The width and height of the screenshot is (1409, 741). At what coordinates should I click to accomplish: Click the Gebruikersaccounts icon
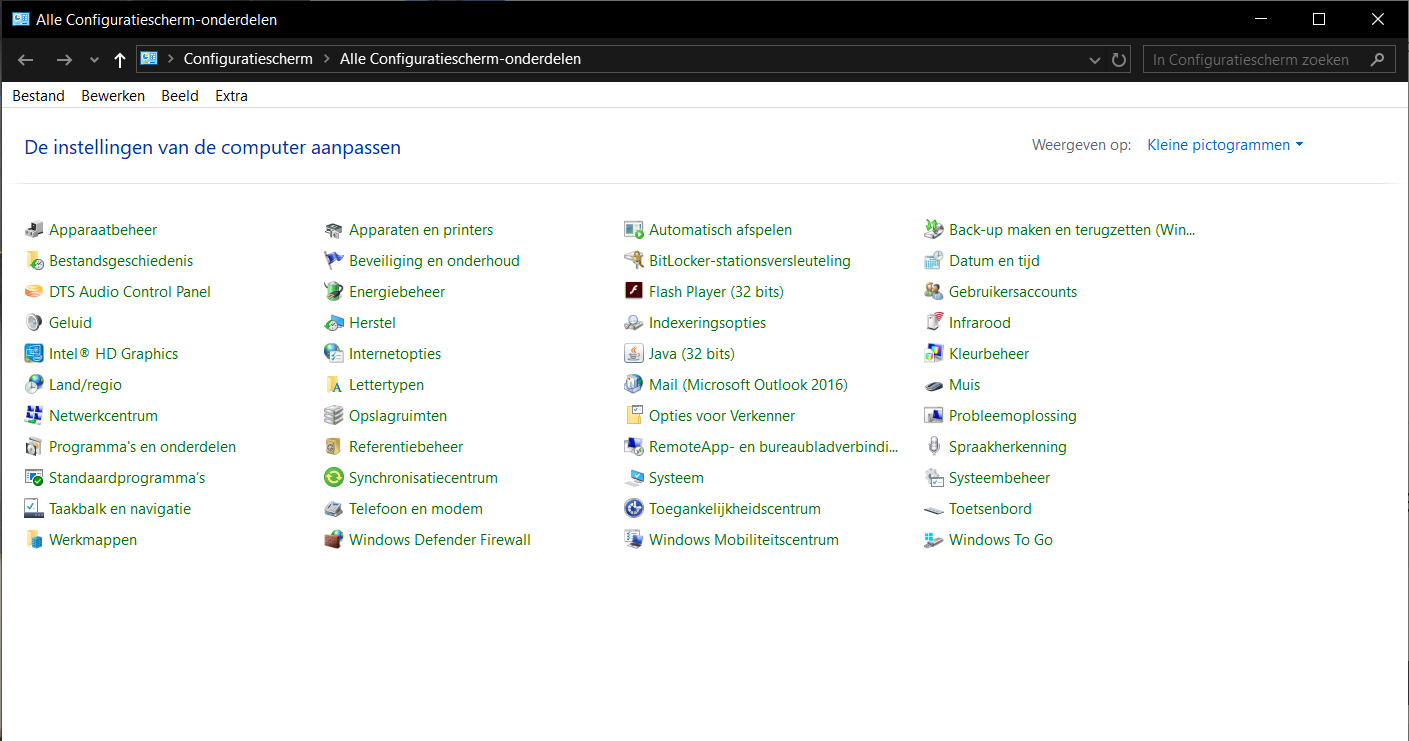(934, 292)
